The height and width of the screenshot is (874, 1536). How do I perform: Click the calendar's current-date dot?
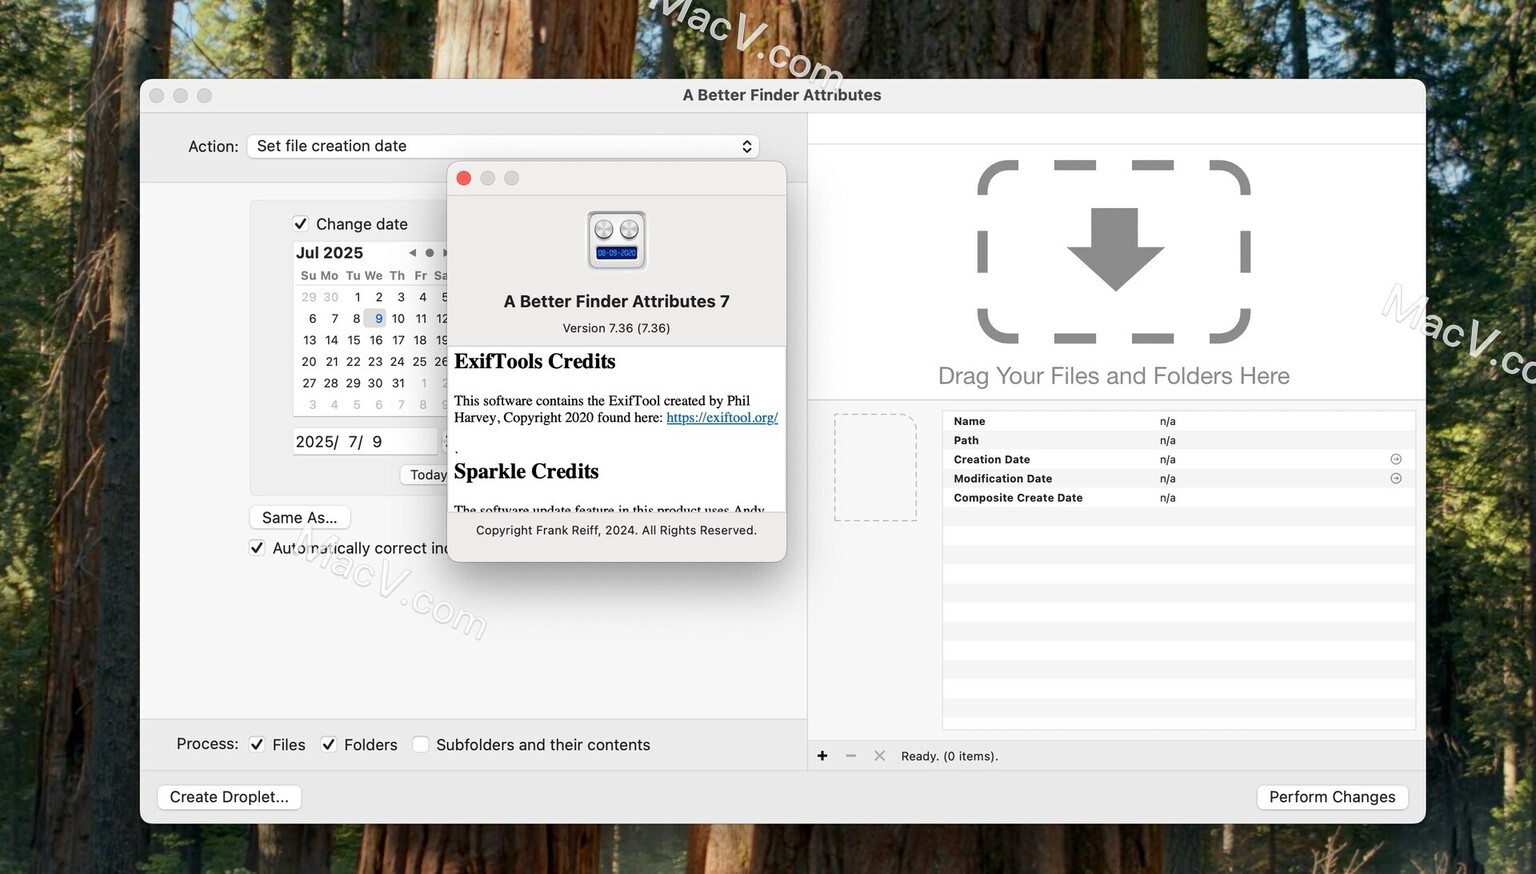click(x=429, y=253)
